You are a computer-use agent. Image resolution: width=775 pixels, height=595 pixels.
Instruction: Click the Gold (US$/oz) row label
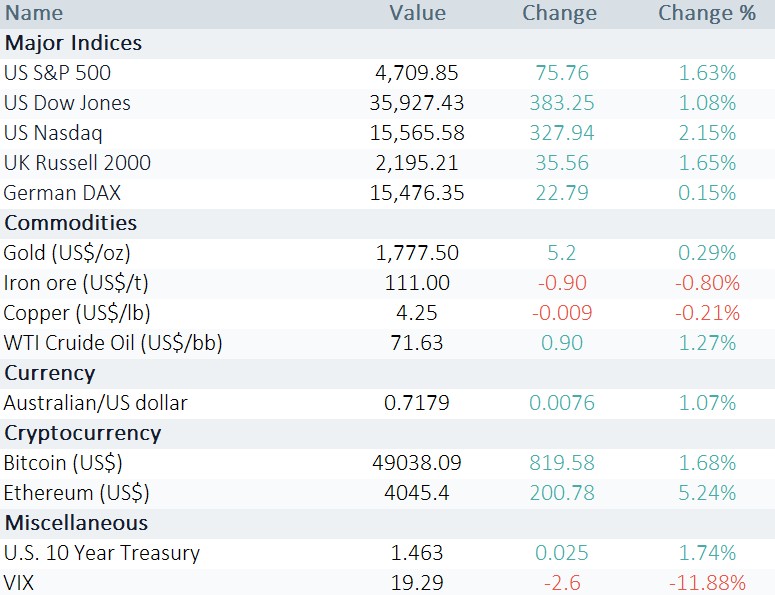[x=67, y=253]
